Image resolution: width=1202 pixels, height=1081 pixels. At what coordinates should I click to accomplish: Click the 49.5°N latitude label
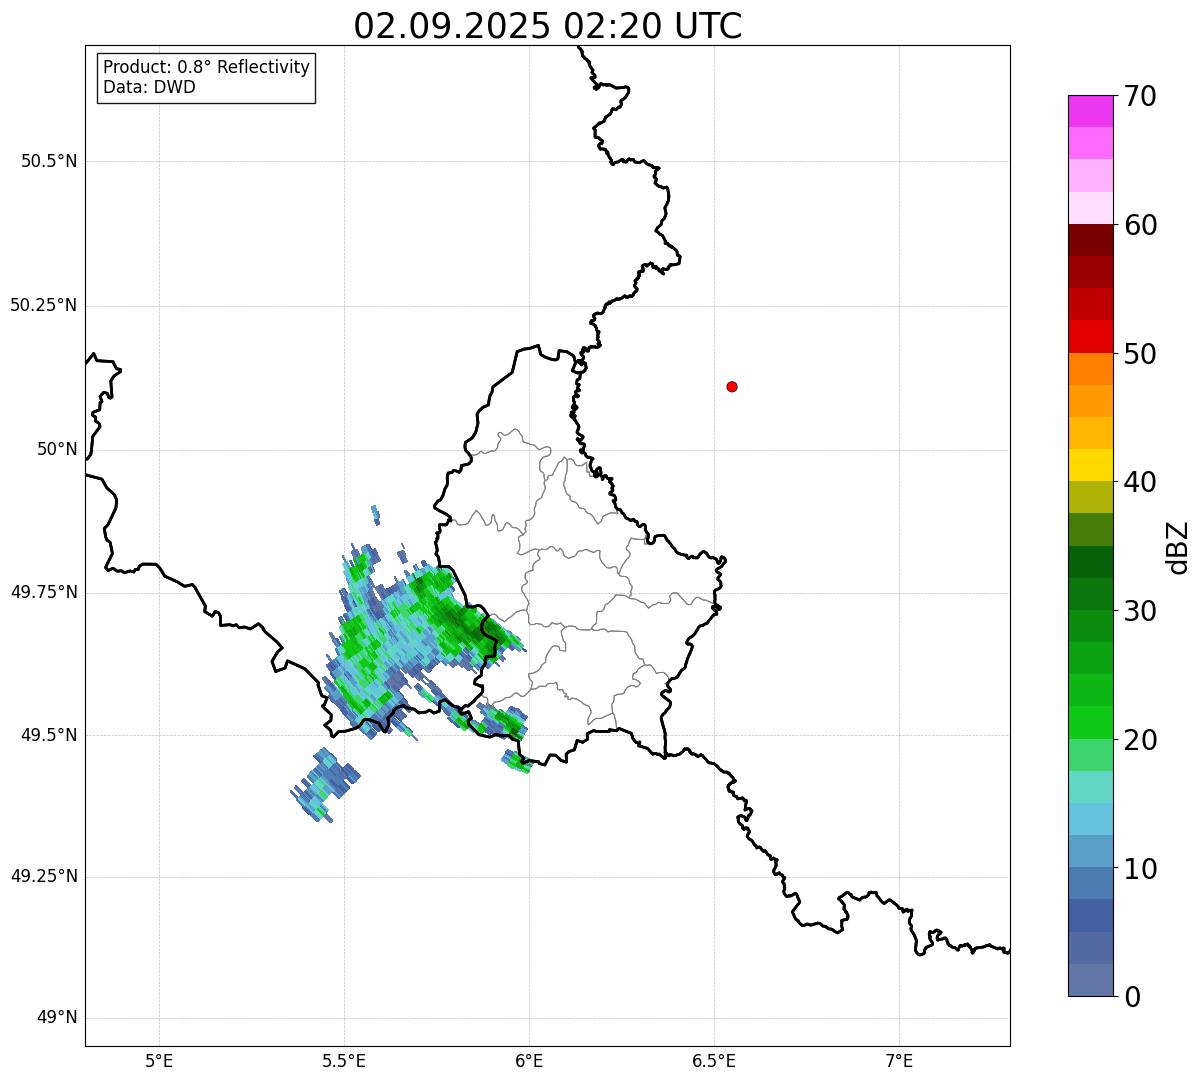pos(49,735)
